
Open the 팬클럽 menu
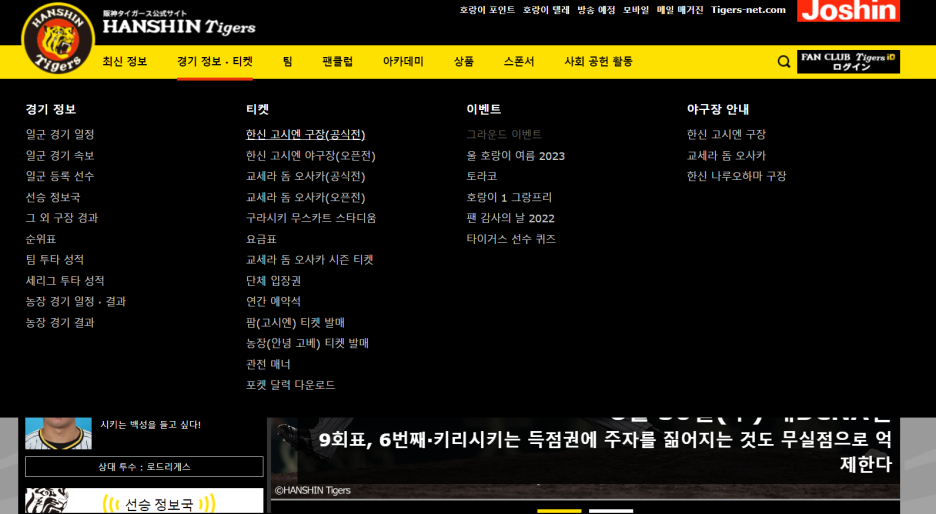click(x=337, y=61)
